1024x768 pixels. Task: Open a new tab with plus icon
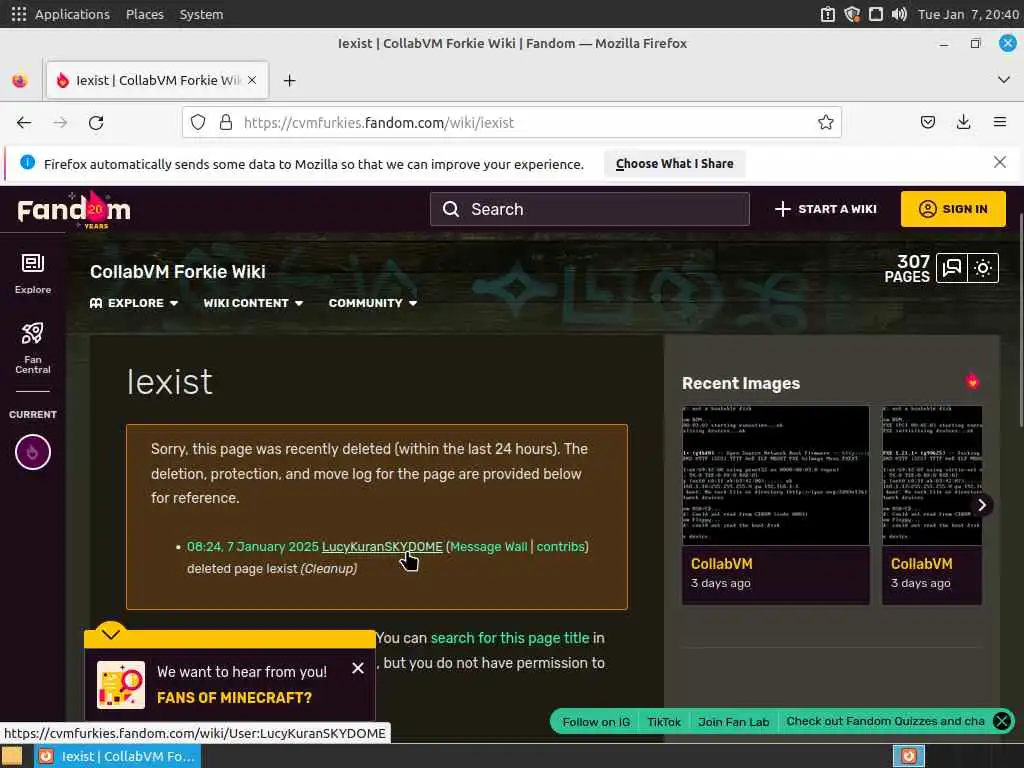[289, 80]
